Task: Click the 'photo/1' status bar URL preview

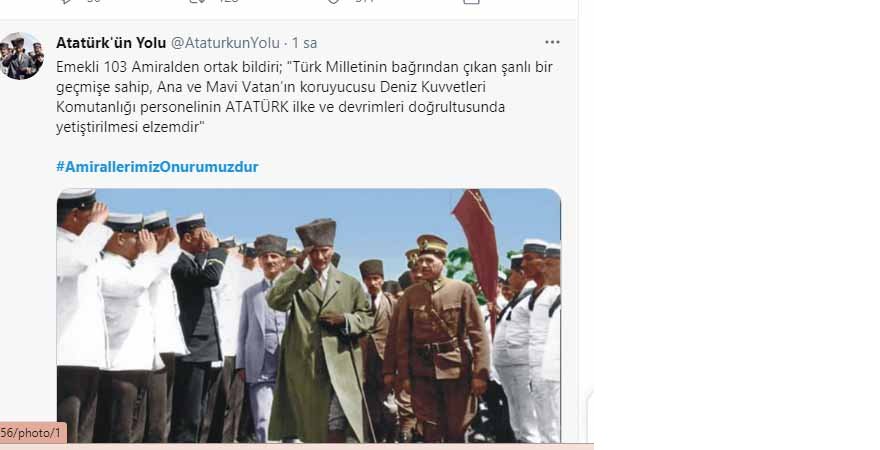Action: pos(33,433)
